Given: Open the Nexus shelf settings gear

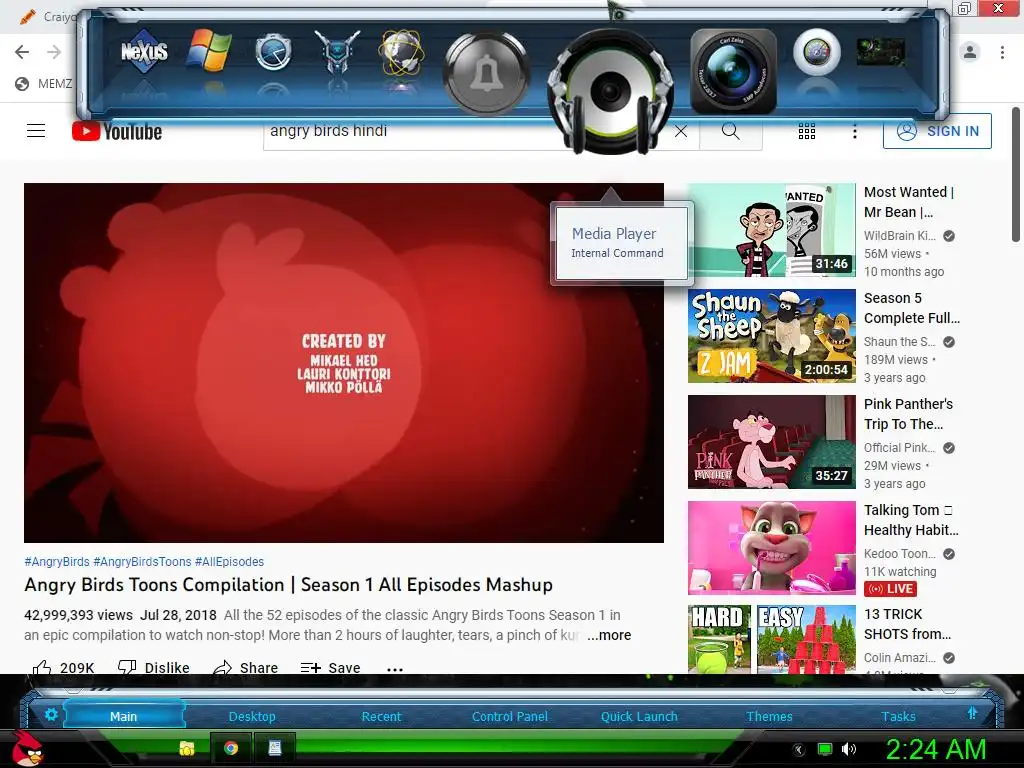Looking at the screenshot, I should (x=51, y=715).
